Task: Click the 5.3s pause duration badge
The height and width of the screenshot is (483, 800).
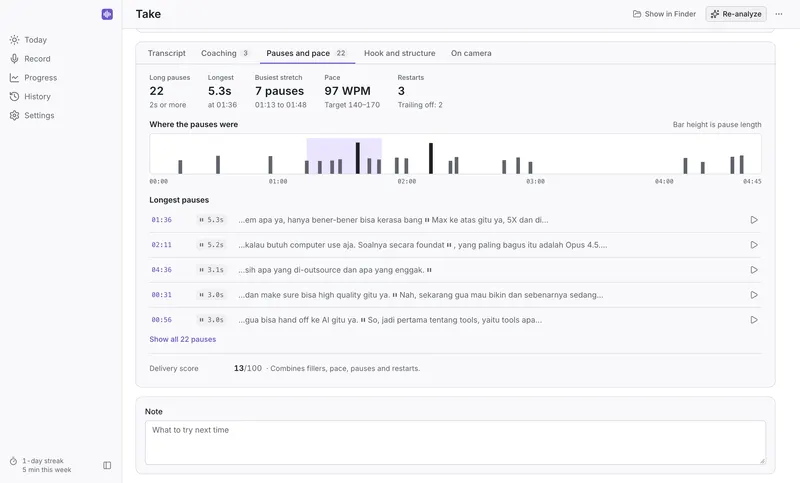Action: click(212, 220)
